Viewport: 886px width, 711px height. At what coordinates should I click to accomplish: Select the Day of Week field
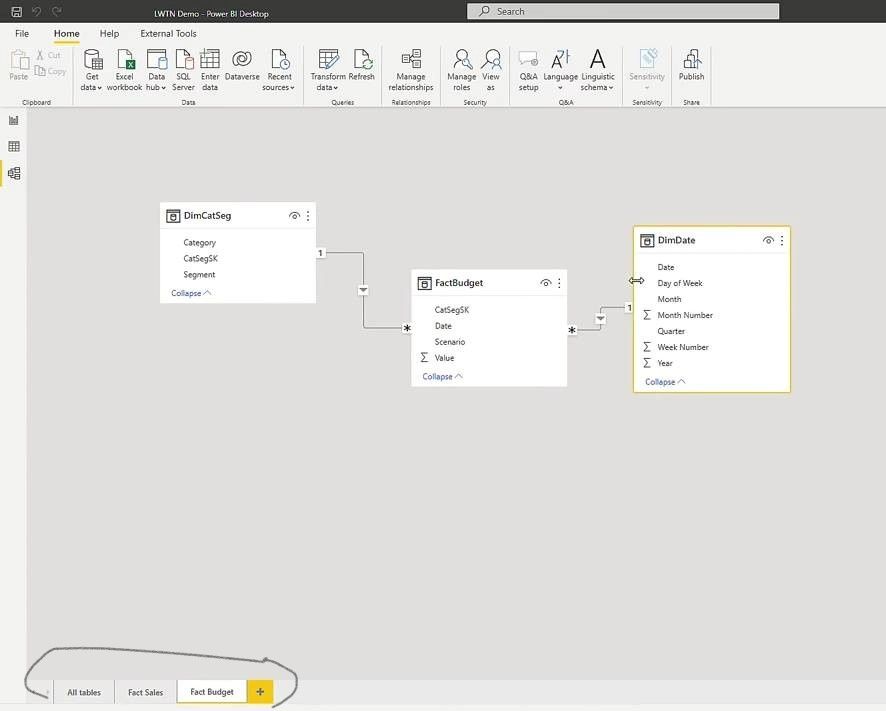[680, 283]
